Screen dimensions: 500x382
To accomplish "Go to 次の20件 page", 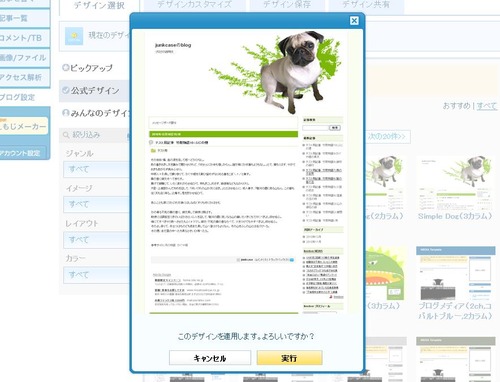I will pos(388,136).
